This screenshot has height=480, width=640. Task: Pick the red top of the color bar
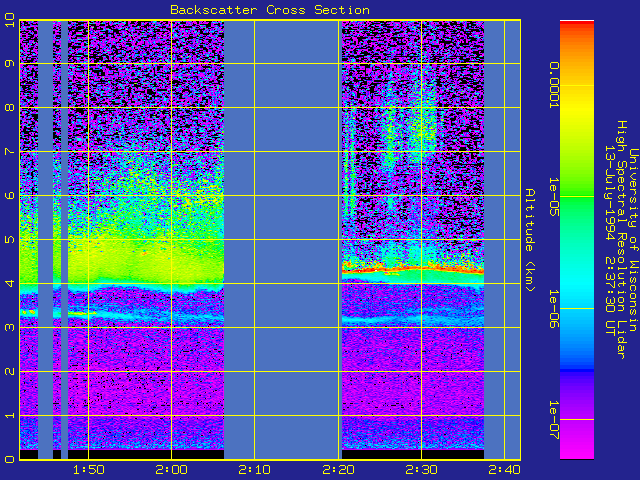pyautogui.click(x=577, y=24)
